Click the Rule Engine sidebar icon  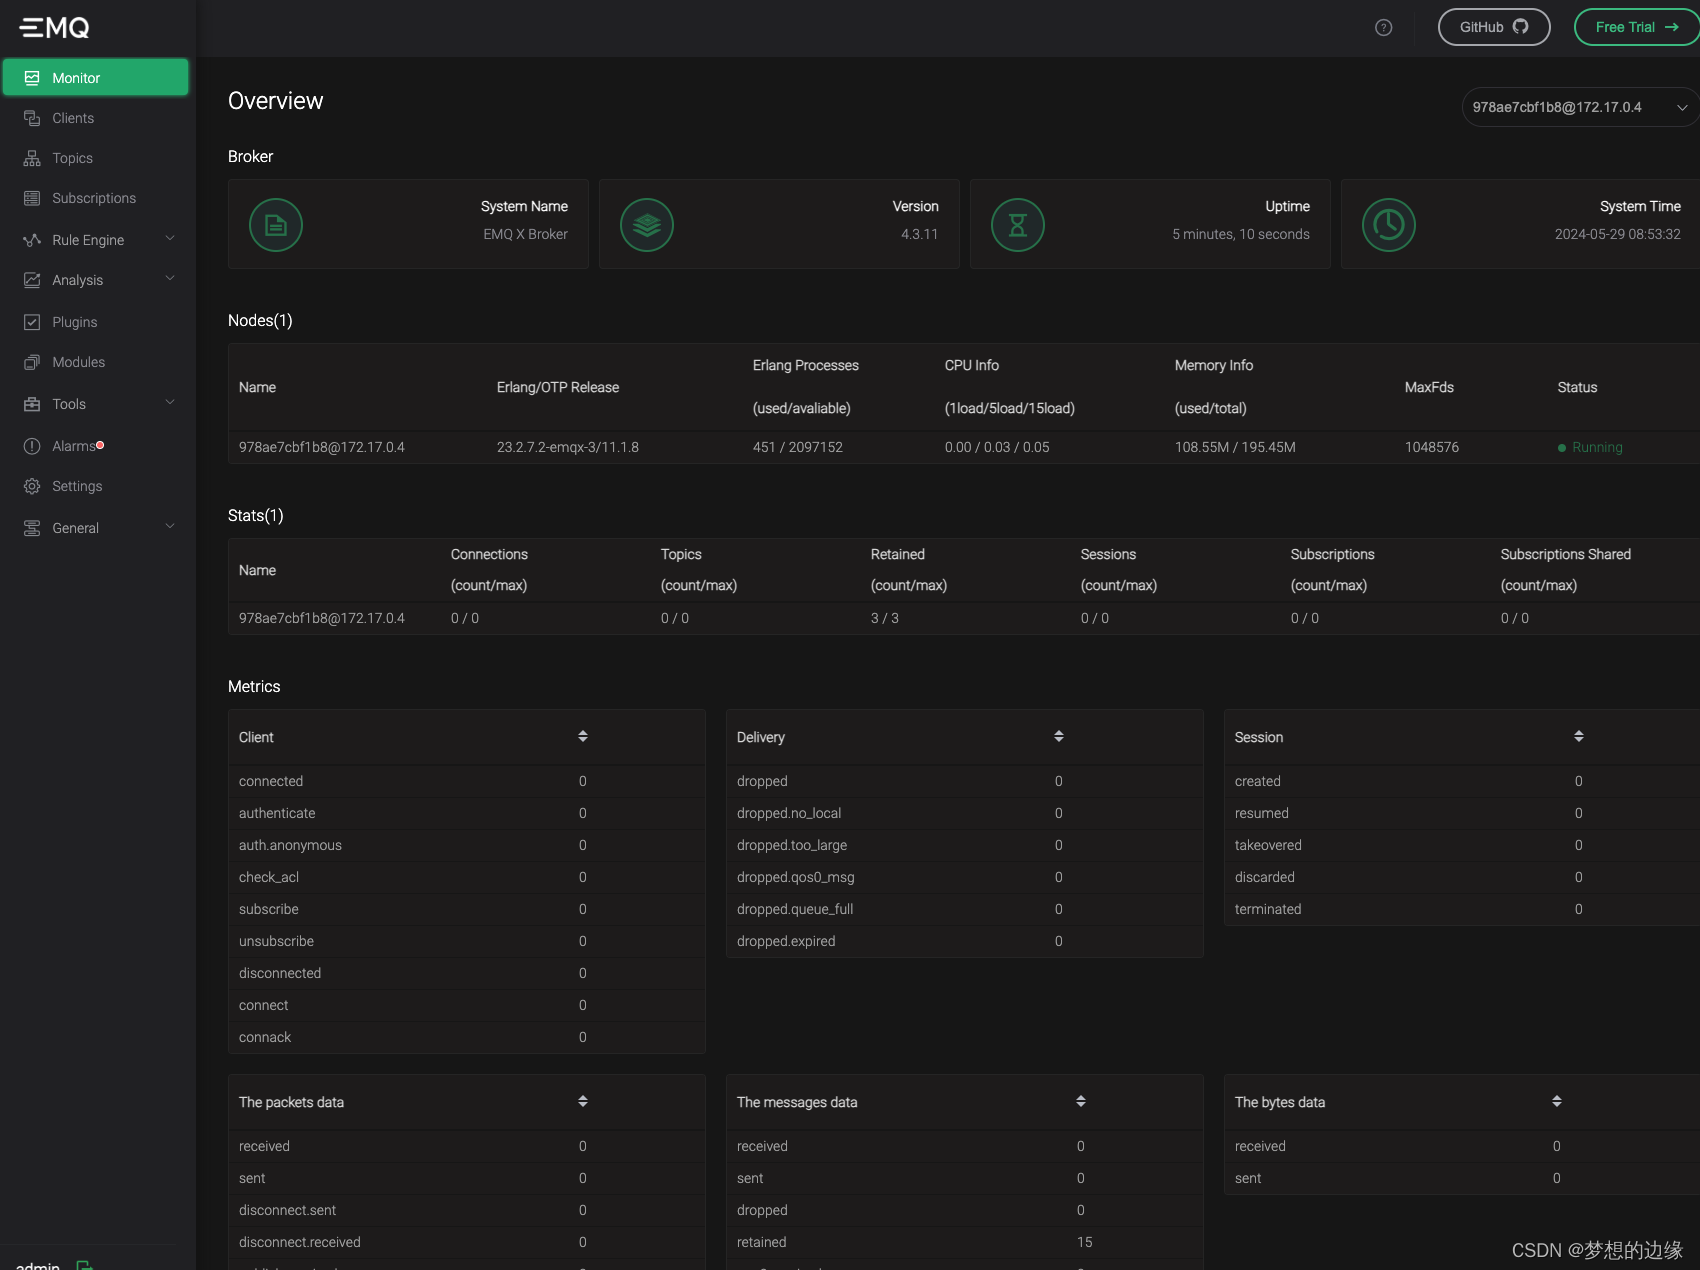coord(32,240)
